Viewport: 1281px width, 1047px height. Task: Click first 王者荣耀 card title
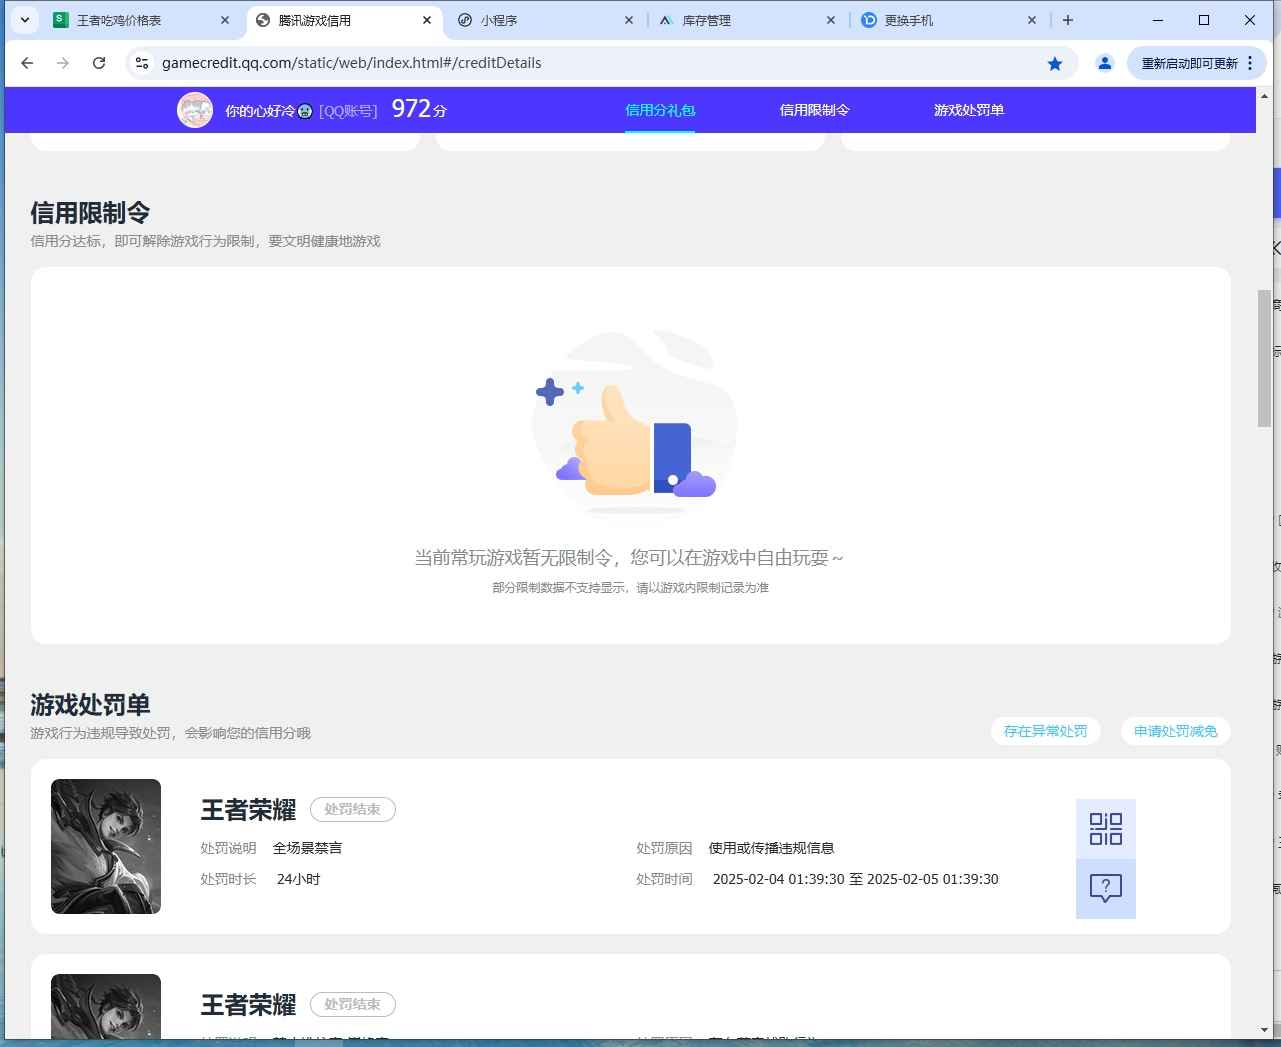[x=248, y=810]
